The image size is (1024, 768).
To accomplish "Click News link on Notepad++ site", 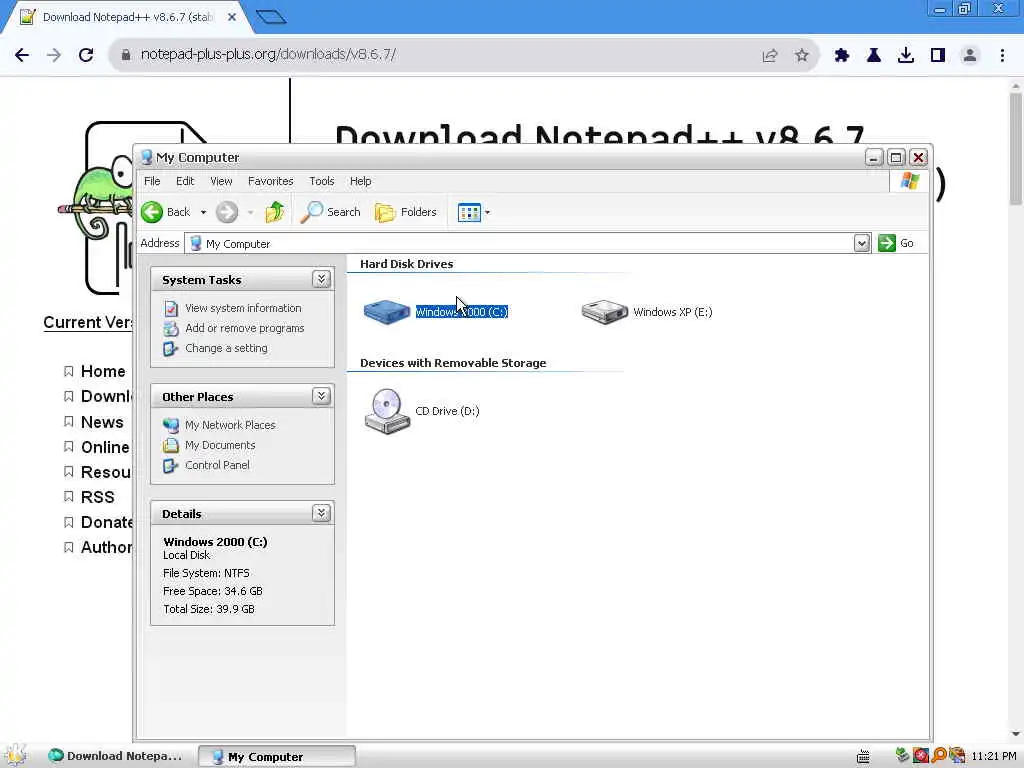I will click(x=102, y=422).
